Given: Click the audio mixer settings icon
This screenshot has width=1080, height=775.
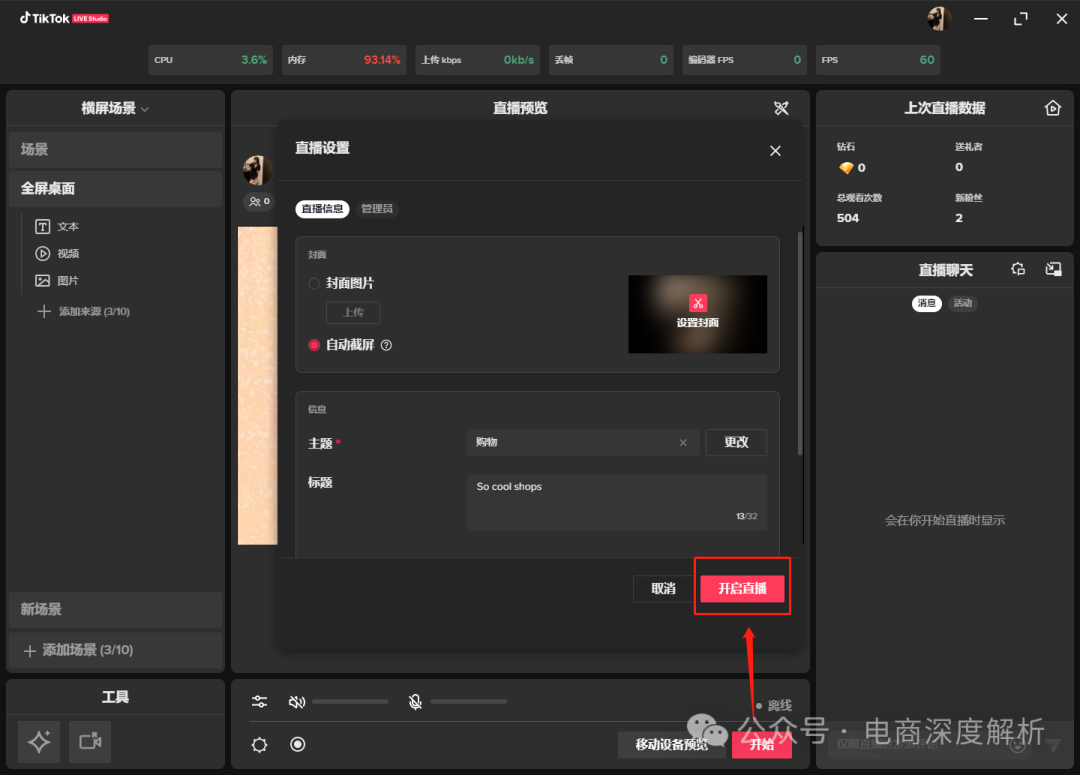Looking at the screenshot, I should (x=260, y=702).
